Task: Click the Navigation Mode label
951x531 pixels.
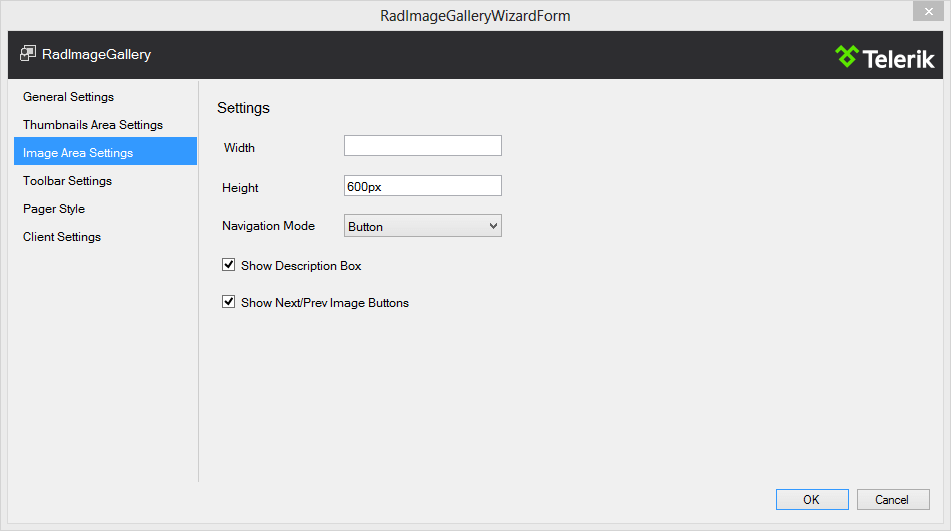Action: 268,226
